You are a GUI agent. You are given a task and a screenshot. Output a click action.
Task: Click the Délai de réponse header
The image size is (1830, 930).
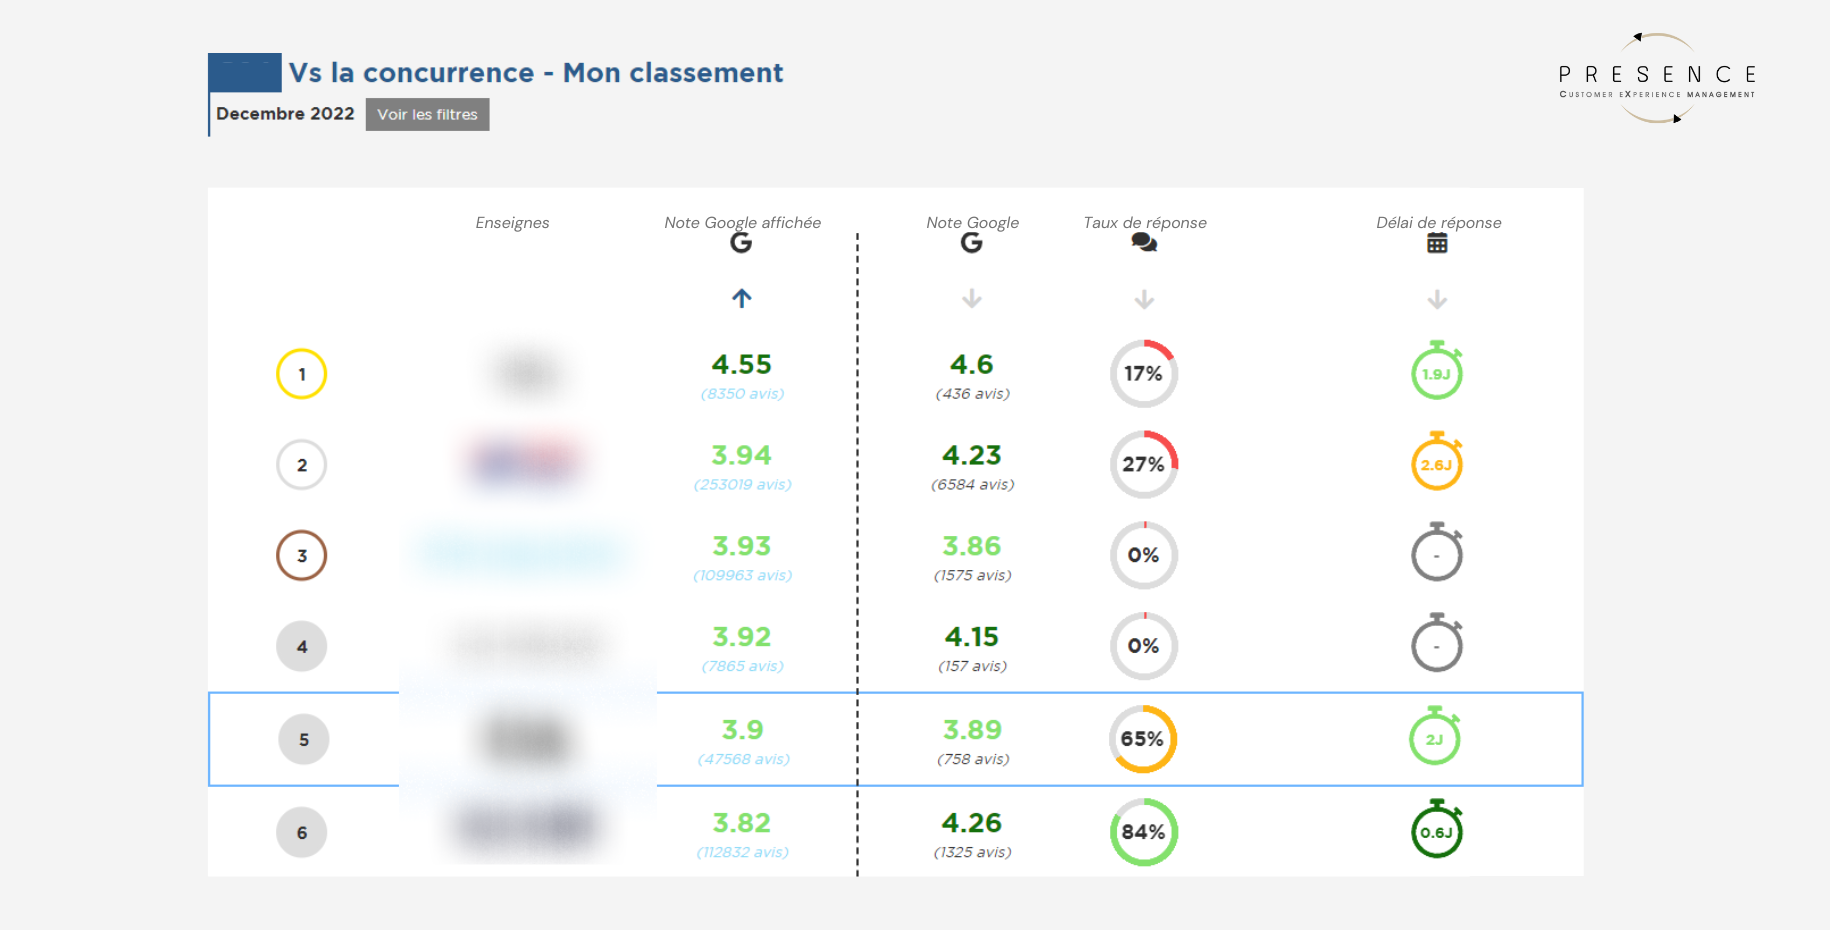[1438, 223]
